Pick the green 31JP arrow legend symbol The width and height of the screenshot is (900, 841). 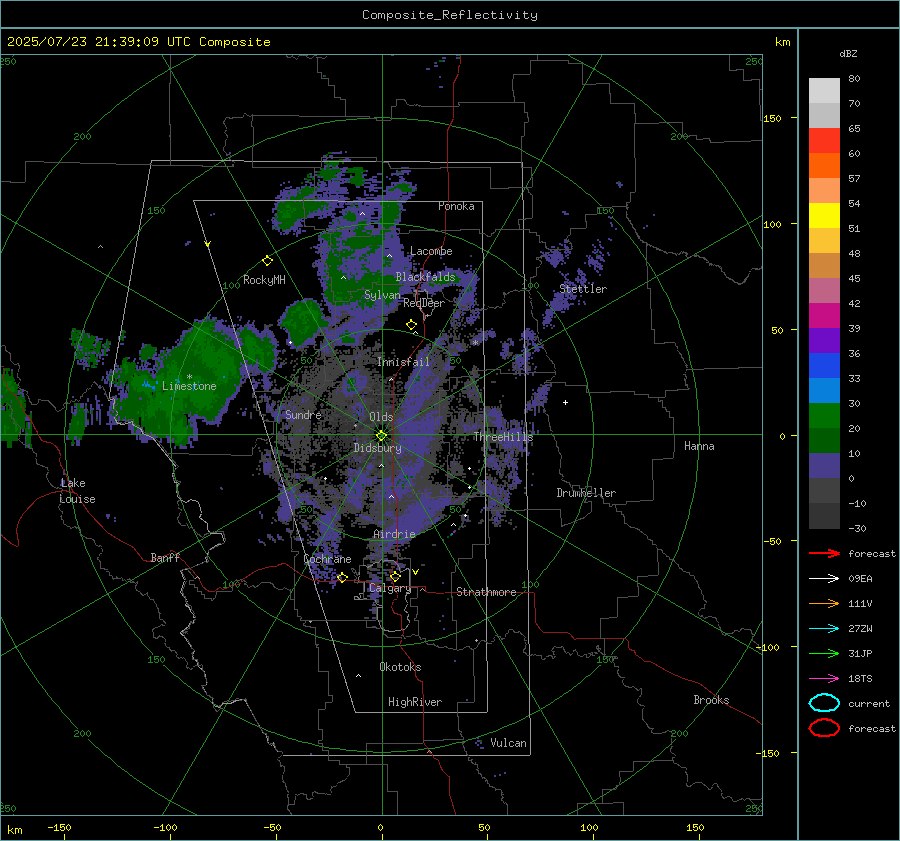coord(824,653)
